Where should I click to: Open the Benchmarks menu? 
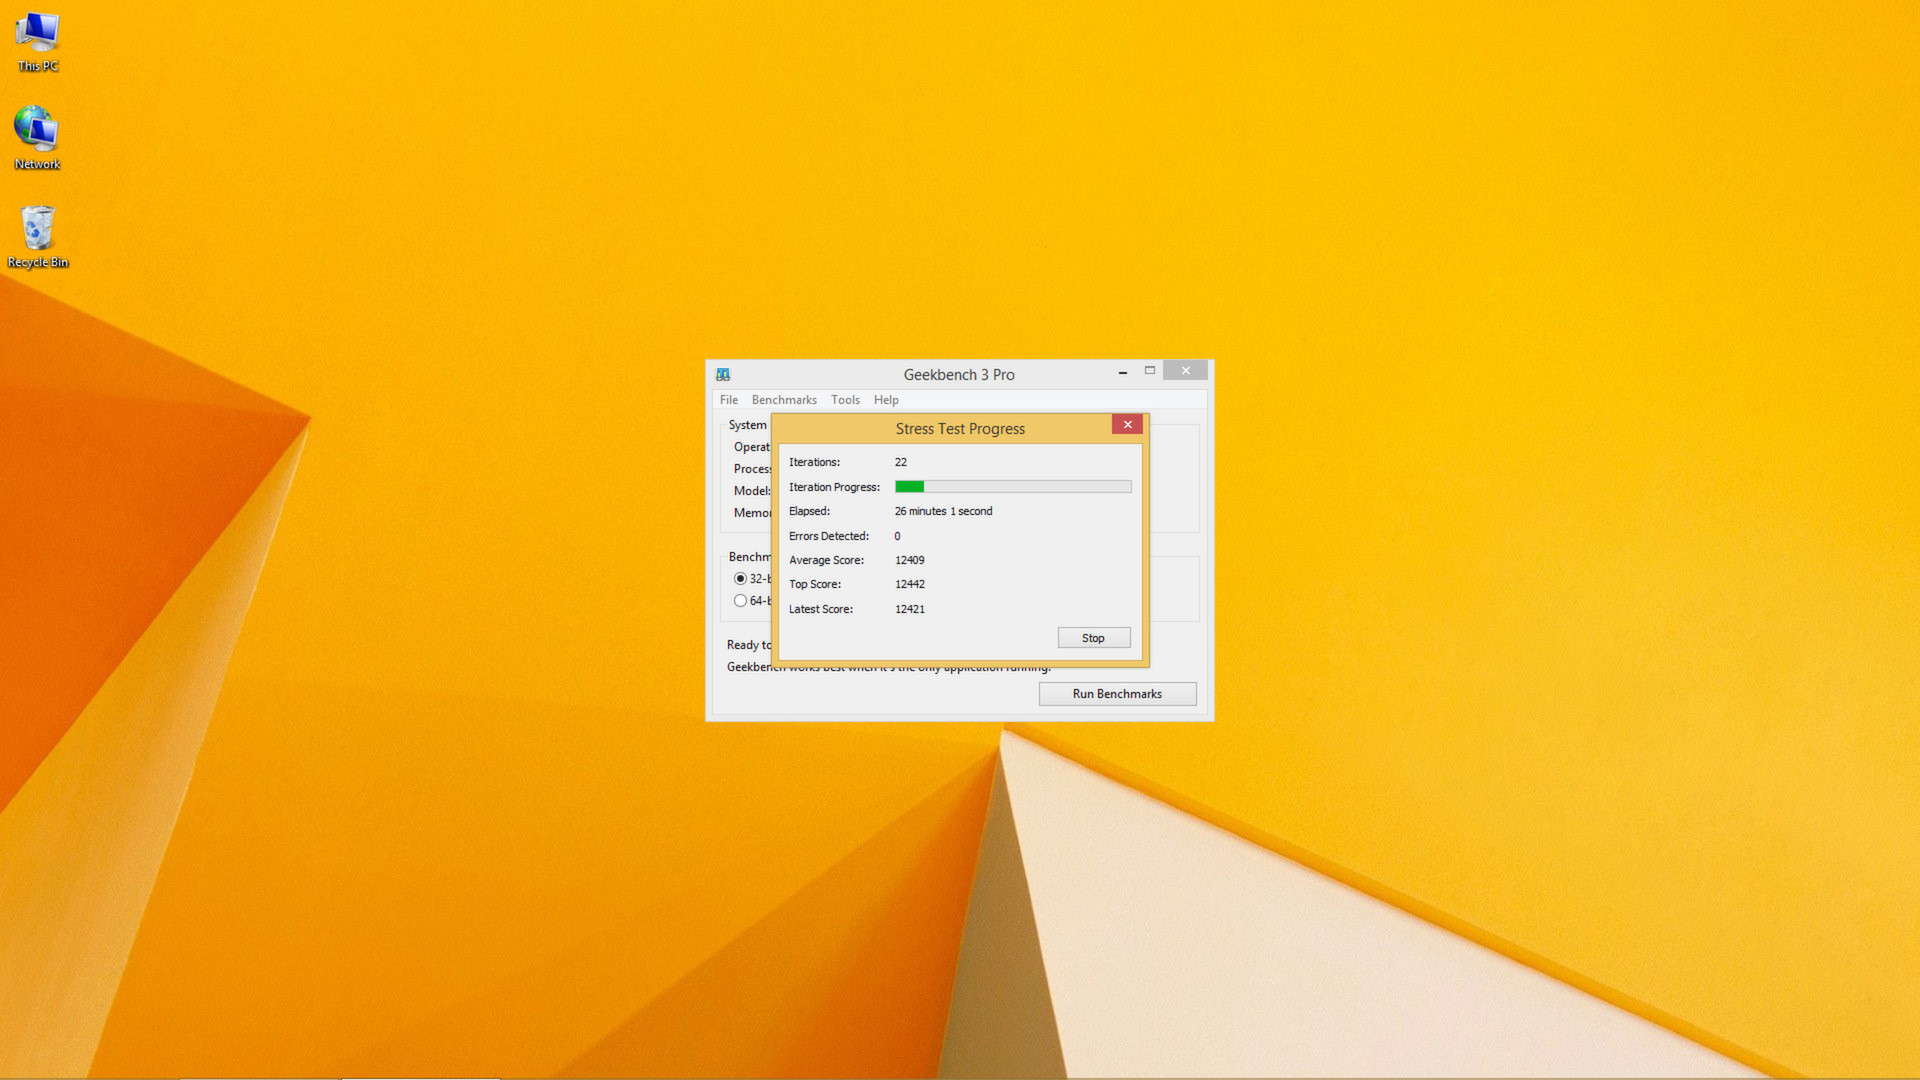783,399
